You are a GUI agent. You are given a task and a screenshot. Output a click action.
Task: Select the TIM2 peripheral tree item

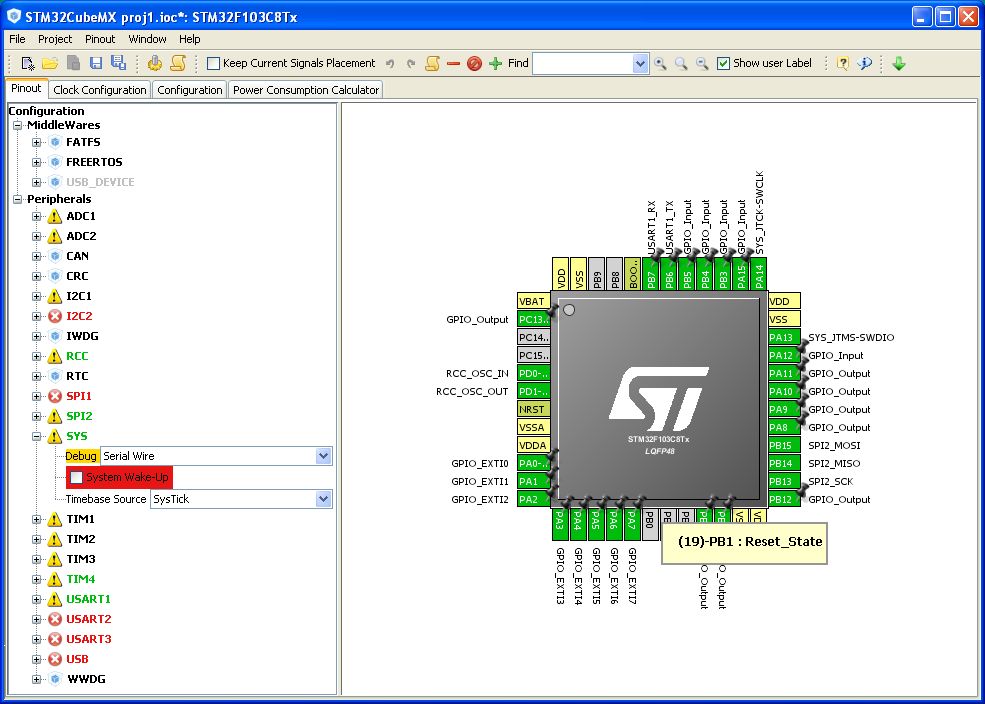click(80, 539)
